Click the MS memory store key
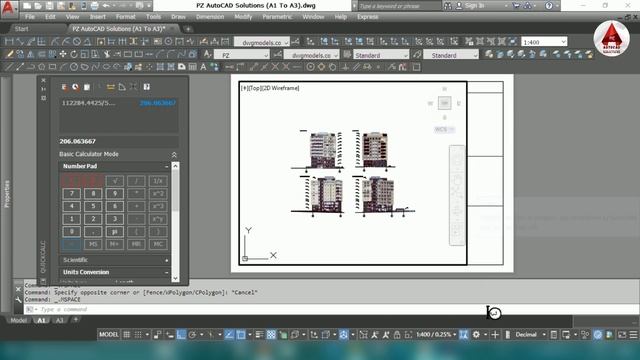Image resolution: width=640 pixels, height=360 pixels. tap(93, 244)
